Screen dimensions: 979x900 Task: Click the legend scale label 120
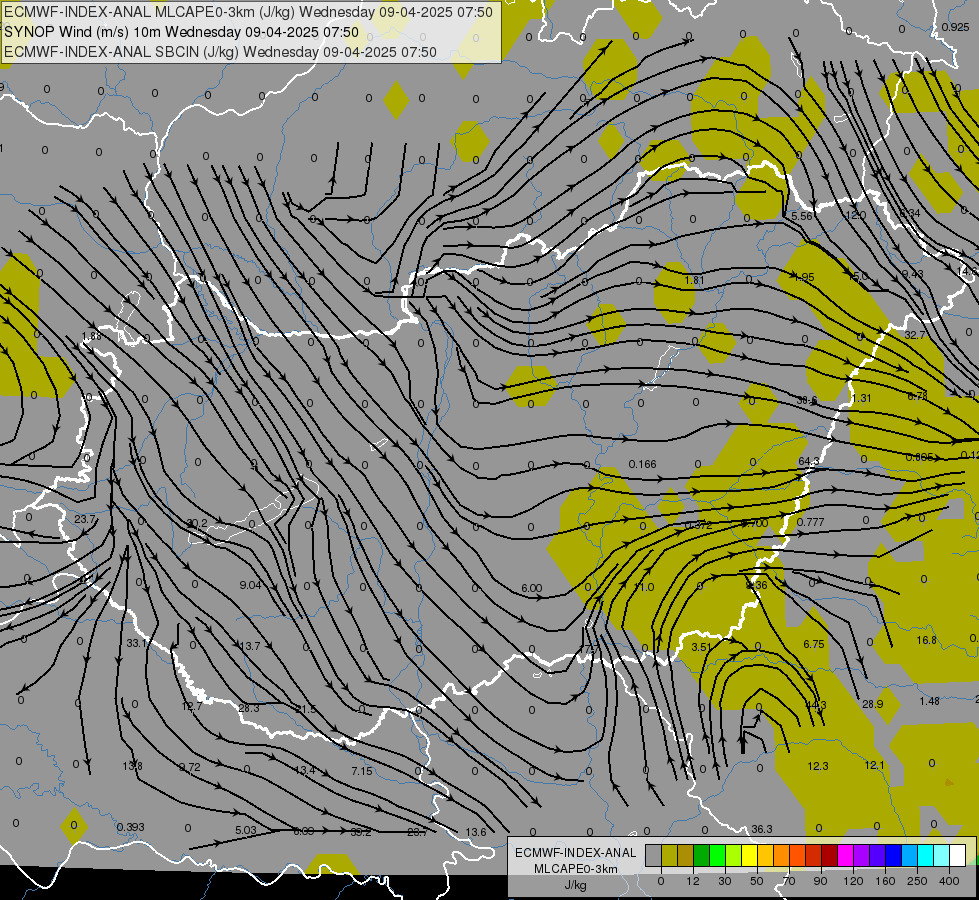coord(852,881)
